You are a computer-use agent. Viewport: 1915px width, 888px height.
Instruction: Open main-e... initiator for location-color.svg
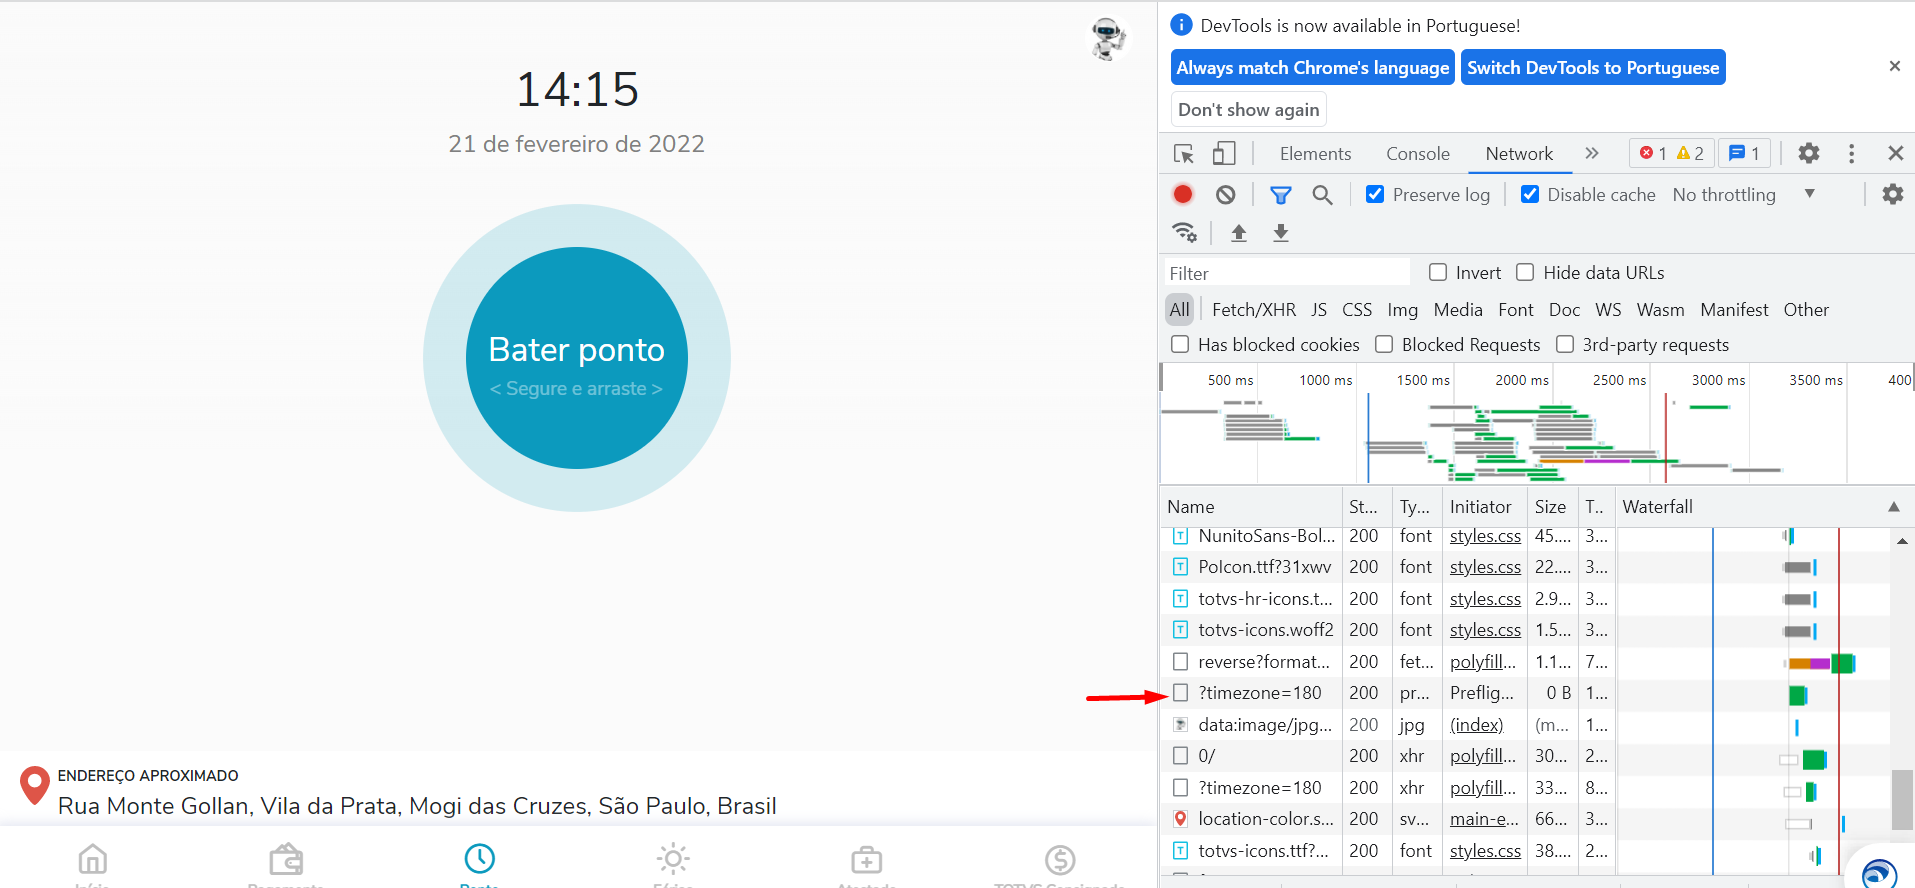coord(1484,819)
